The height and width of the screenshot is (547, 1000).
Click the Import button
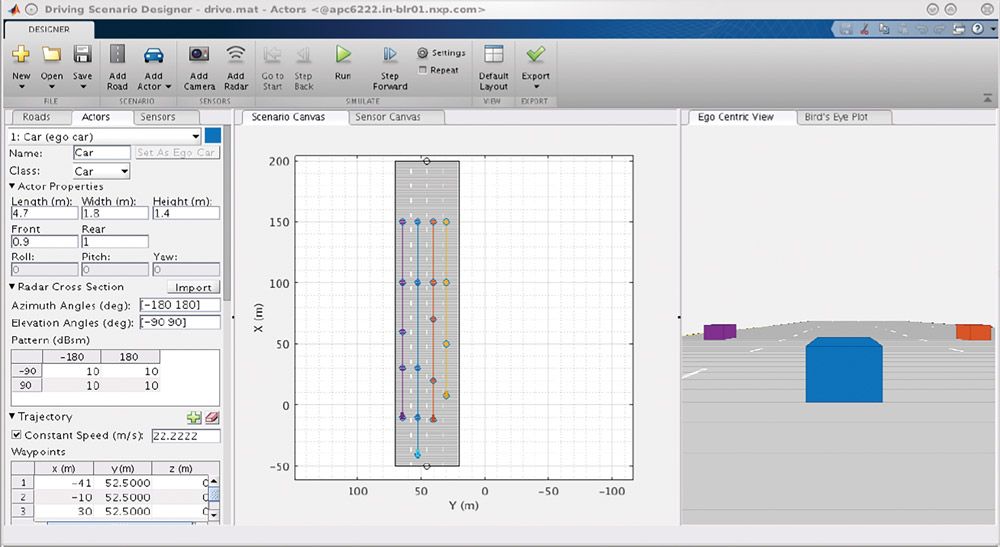(x=193, y=287)
